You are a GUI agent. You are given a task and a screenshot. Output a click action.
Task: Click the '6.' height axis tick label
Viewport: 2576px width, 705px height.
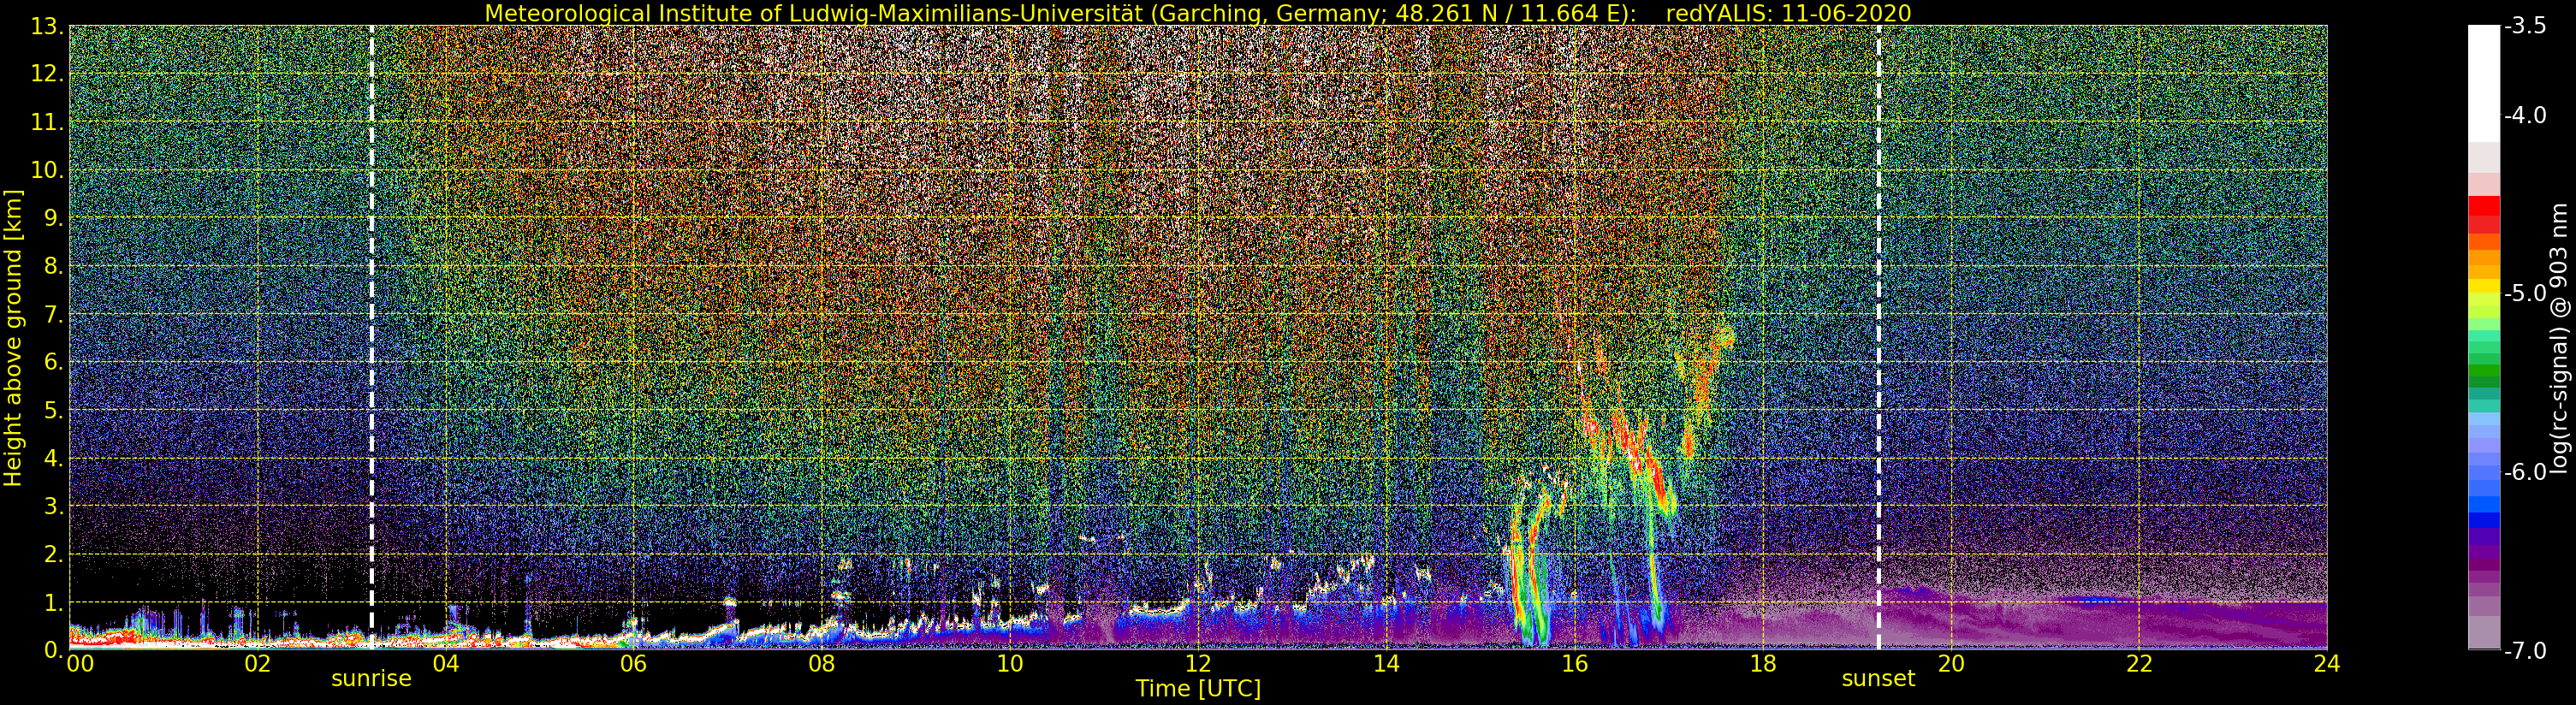(53, 362)
